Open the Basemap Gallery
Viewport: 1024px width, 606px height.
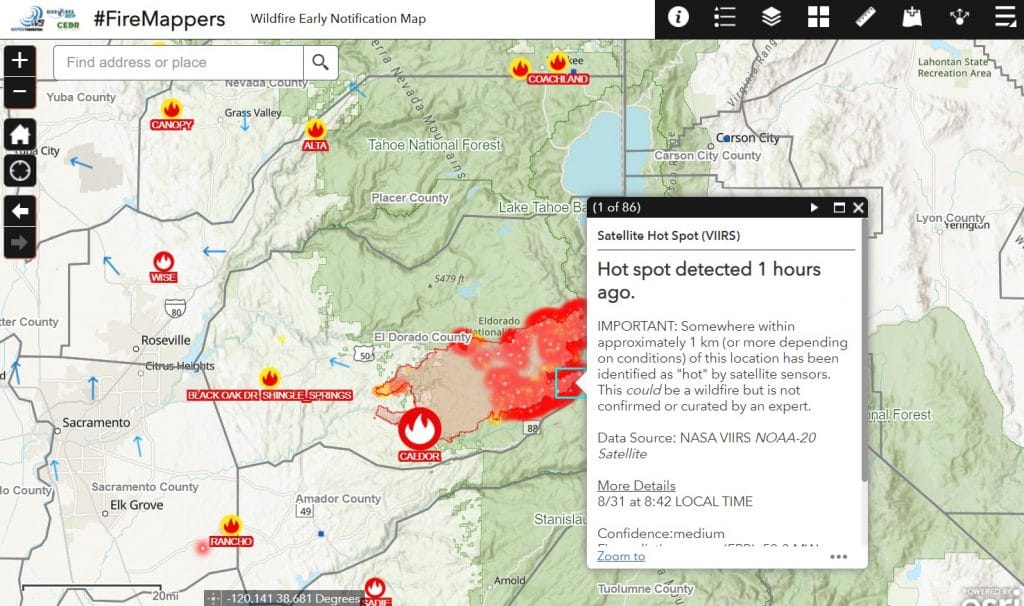(x=818, y=17)
